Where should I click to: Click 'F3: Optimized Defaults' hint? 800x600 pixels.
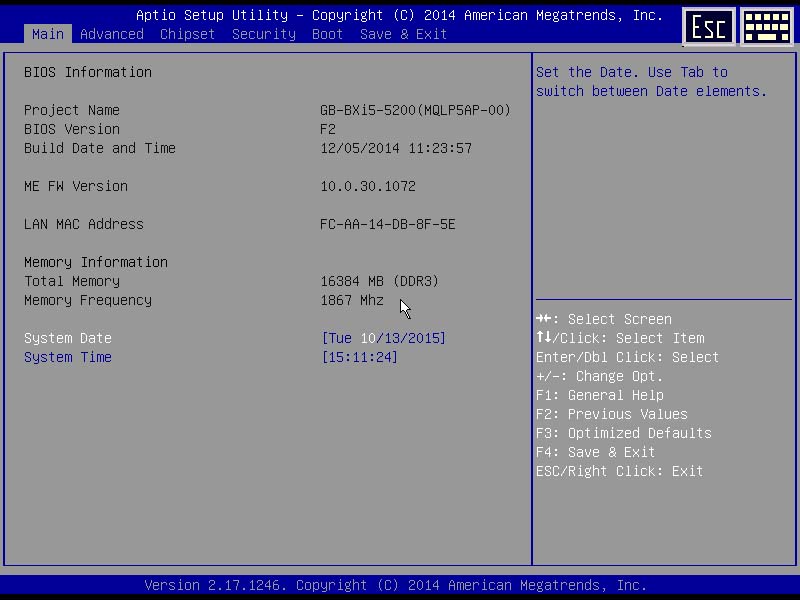click(x=624, y=433)
